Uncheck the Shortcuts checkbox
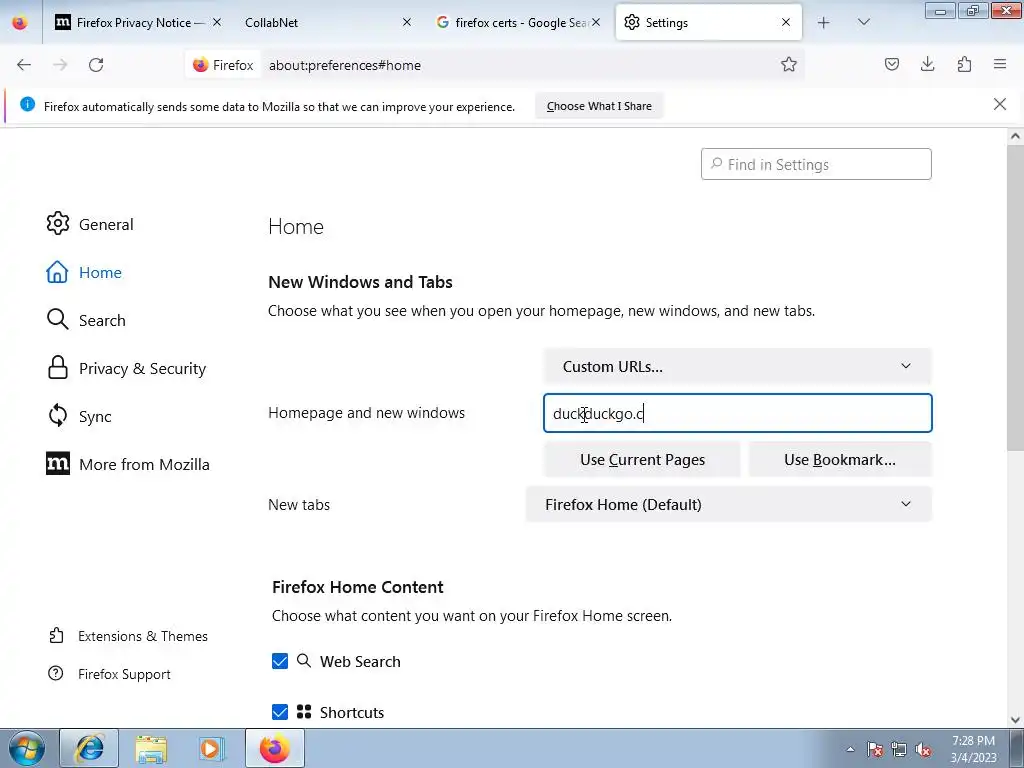The image size is (1024, 768). coord(280,712)
